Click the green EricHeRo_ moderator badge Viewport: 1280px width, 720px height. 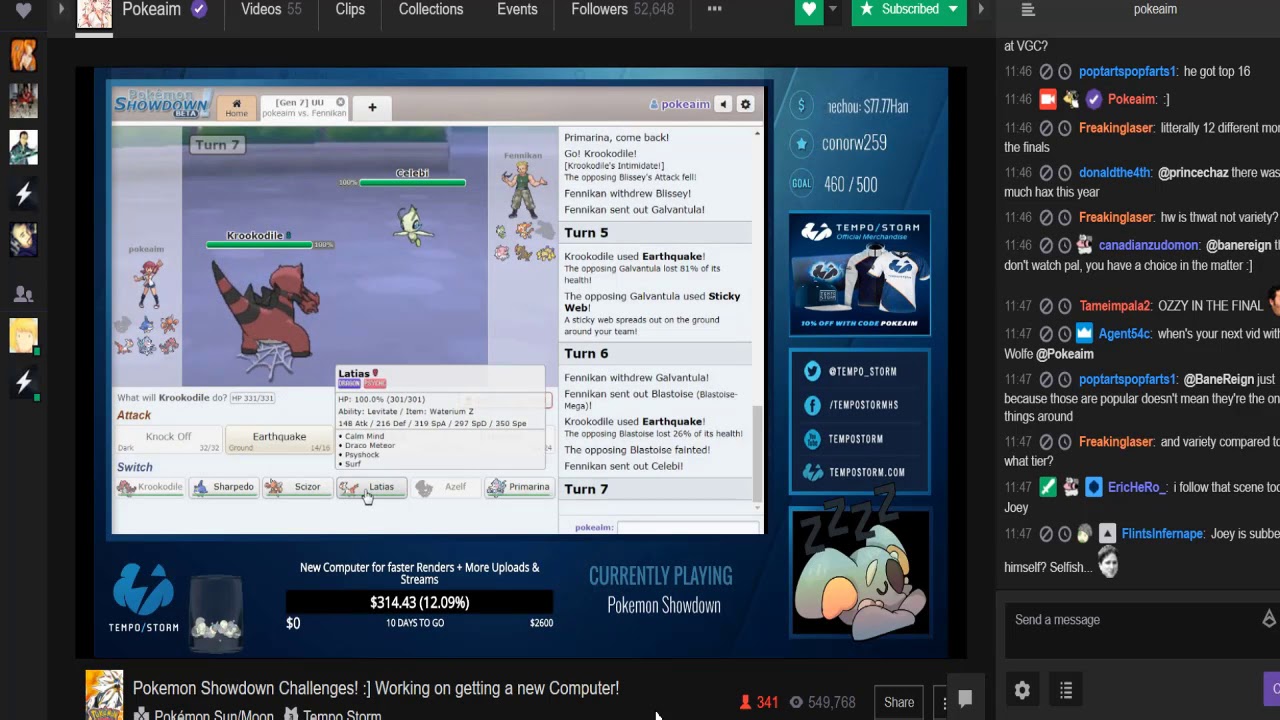pos(1047,487)
